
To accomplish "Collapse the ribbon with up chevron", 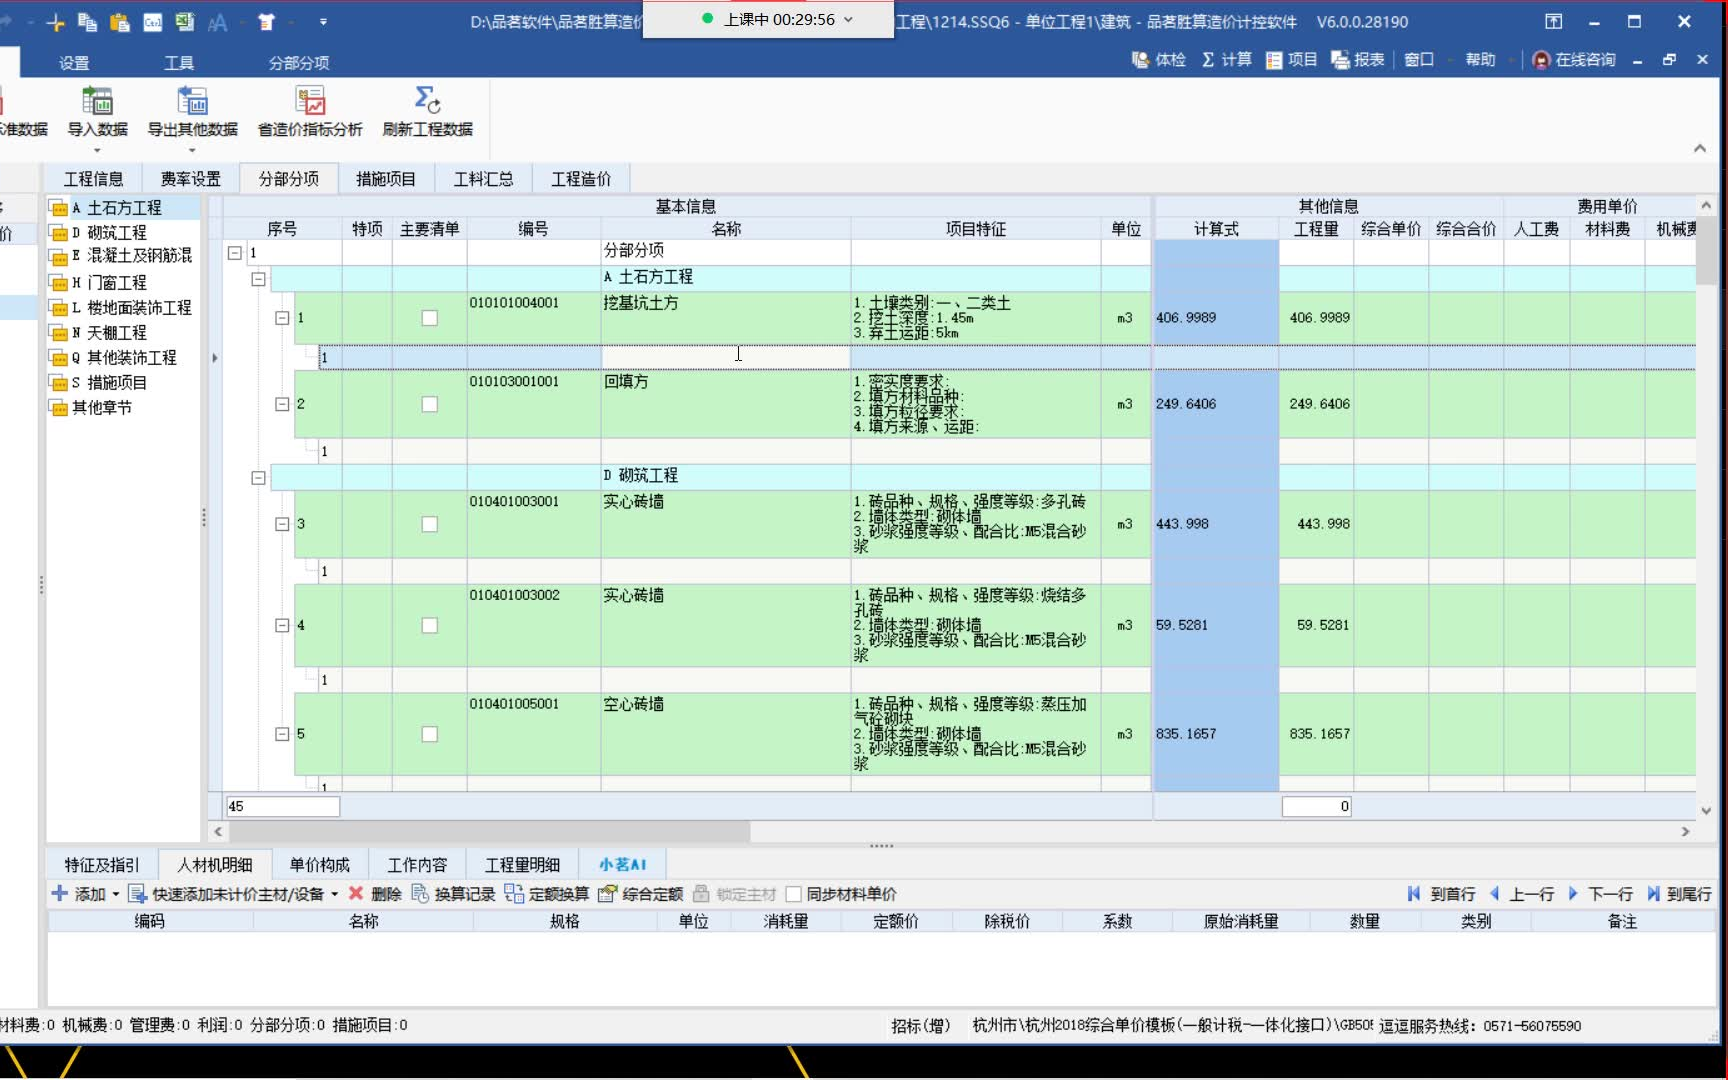I will click(x=1700, y=148).
